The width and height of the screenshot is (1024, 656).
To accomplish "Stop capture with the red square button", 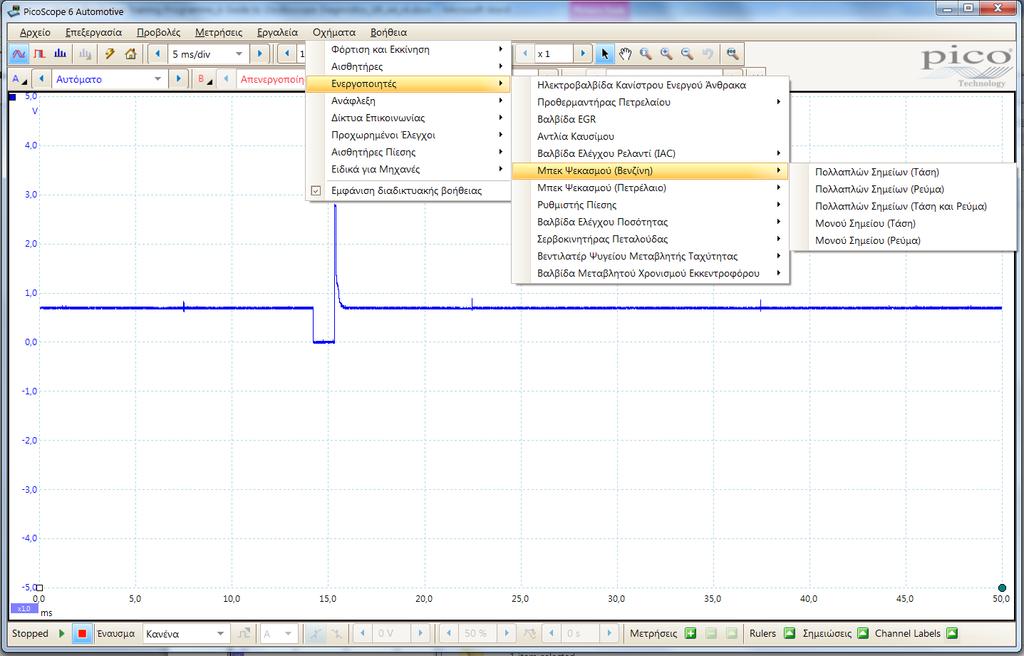I will tap(82, 633).
